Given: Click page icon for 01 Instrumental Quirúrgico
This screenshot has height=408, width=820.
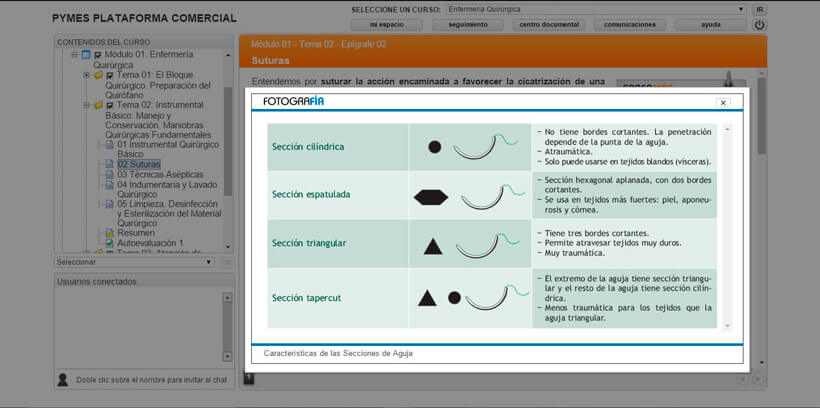Looking at the screenshot, I should [109, 145].
